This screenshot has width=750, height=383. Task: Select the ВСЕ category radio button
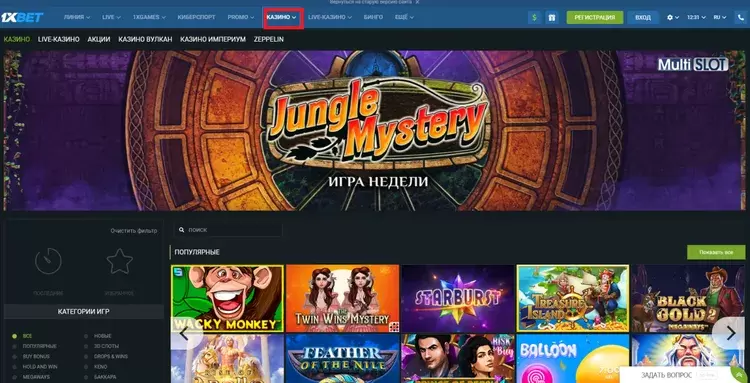pyautogui.click(x=15, y=336)
